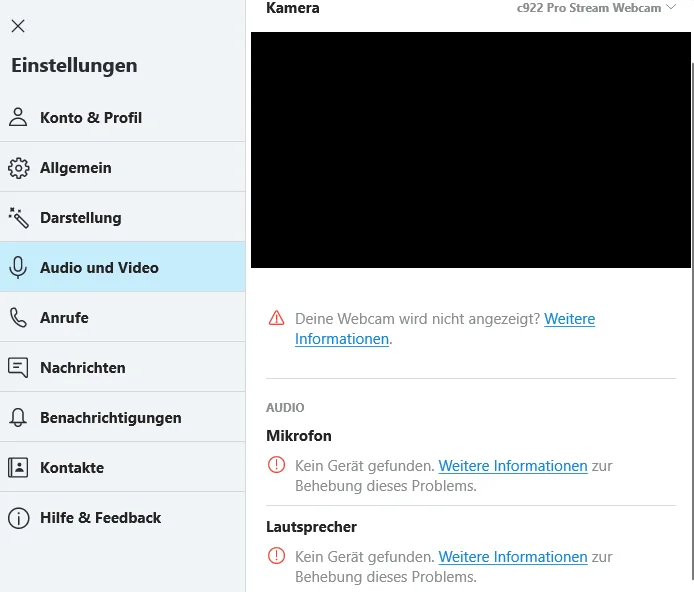Click the phone icon beside Anrufe
This screenshot has width=694, height=592.
click(18, 318)
